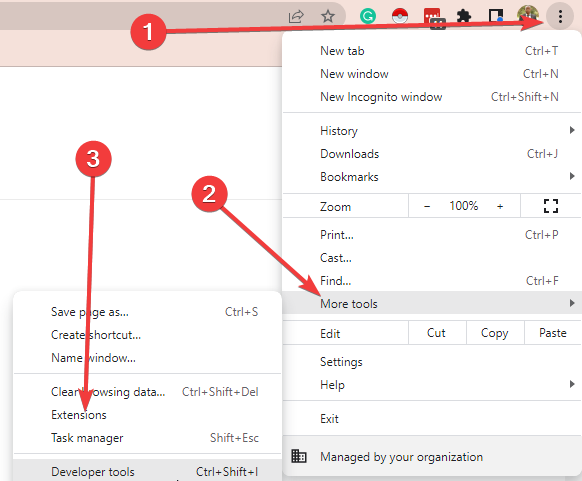This screenshot has height=481, width=582.
Task: Expand the More tools submenu arrow
Action: point(572,303)
